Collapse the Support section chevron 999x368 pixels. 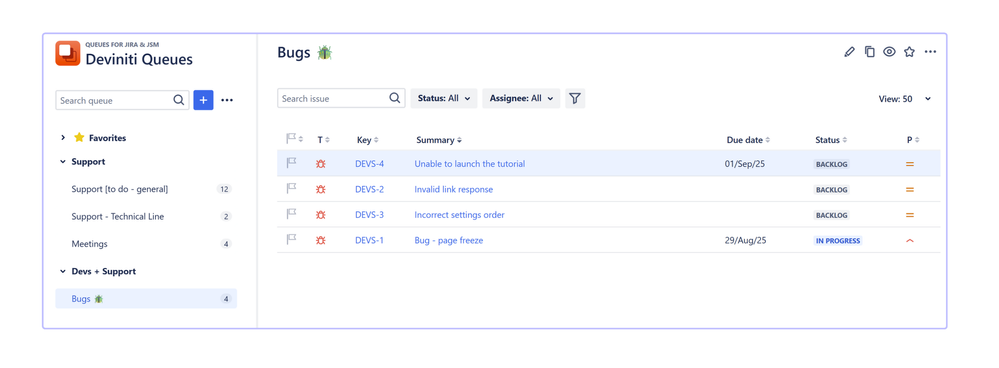(x=62, y=162)
